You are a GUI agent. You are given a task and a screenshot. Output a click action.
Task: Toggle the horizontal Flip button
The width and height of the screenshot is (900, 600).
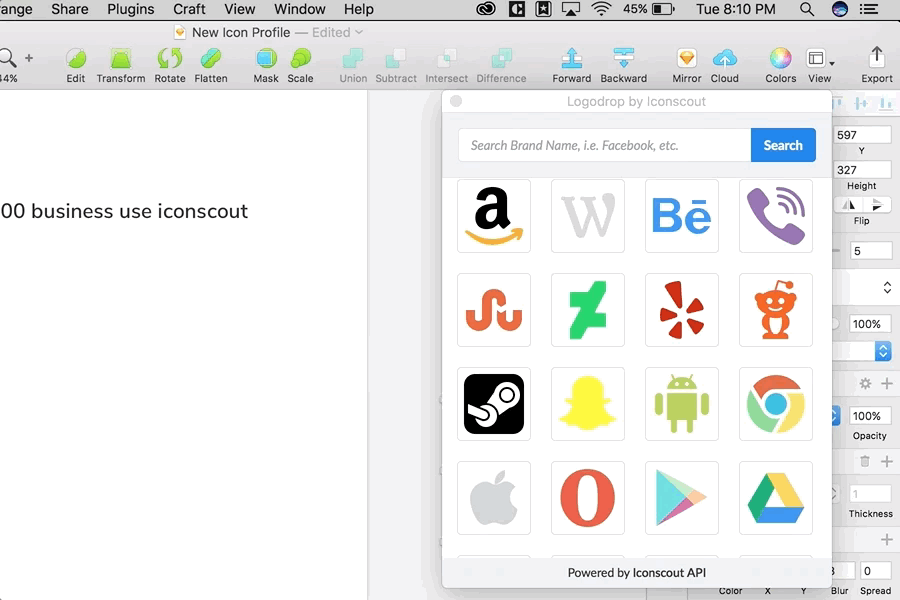point(849,205)
